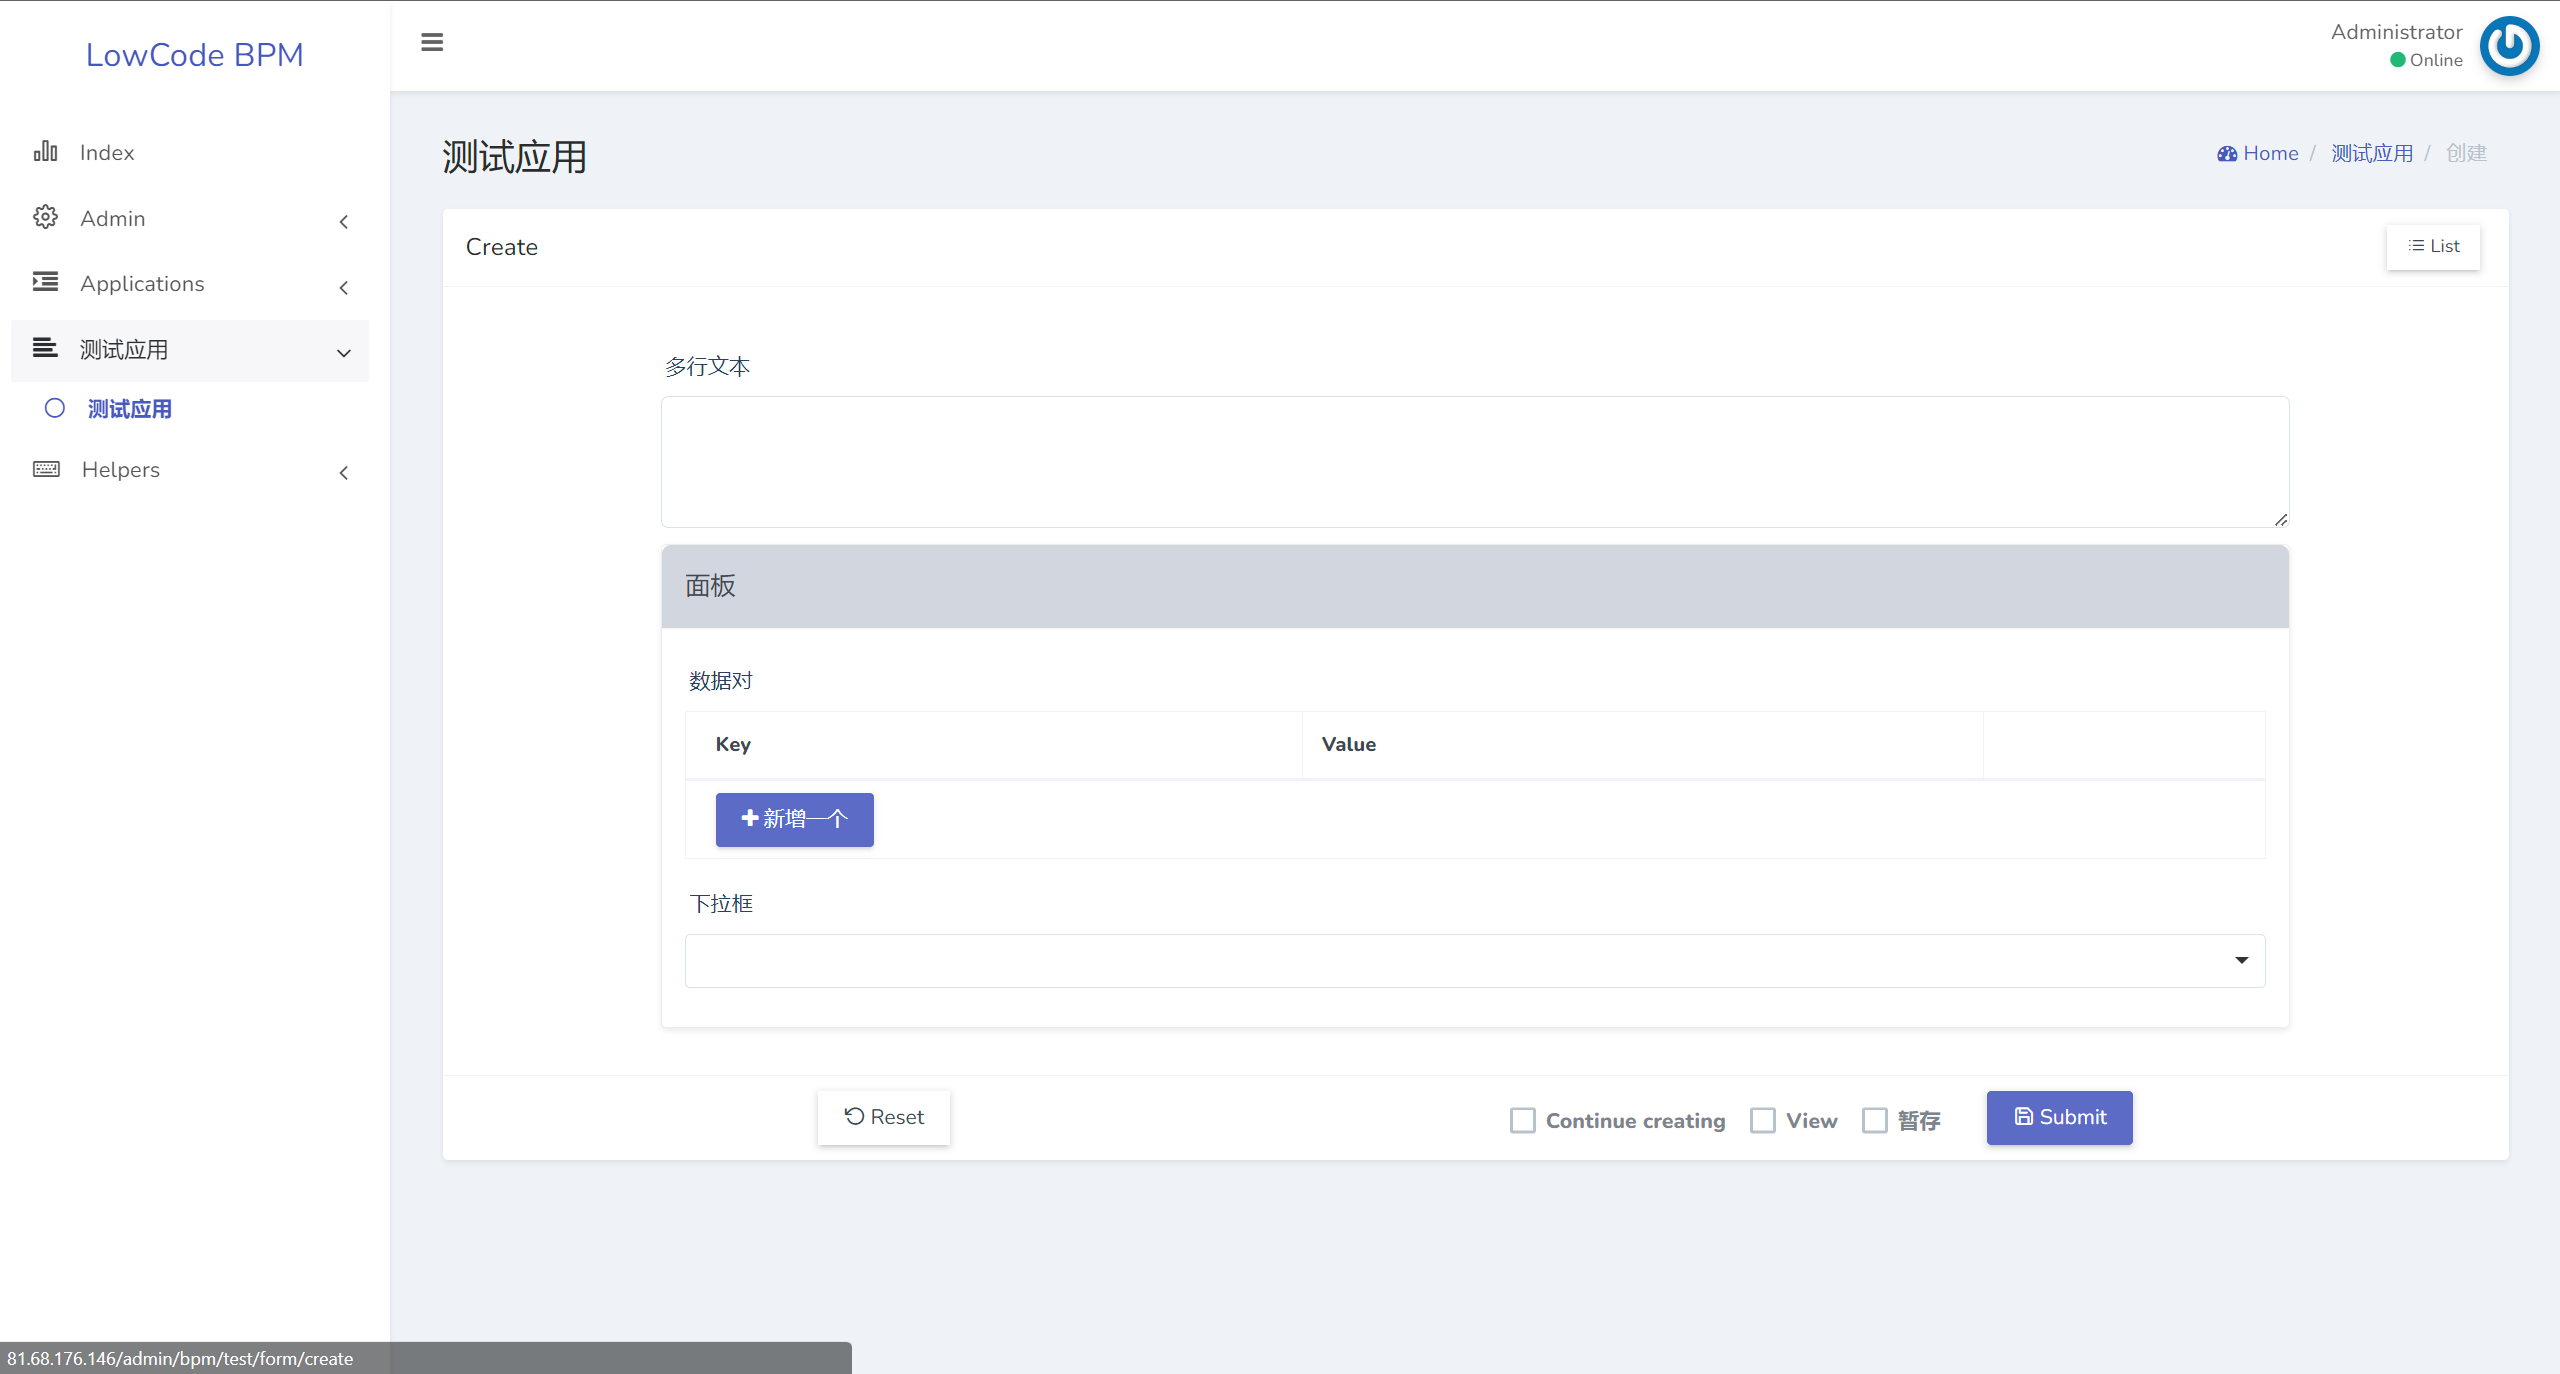This screenshot has width=2560, height=1374.
Task: Expand the 测试应用 sidebar section
Action: pos(190,350)
